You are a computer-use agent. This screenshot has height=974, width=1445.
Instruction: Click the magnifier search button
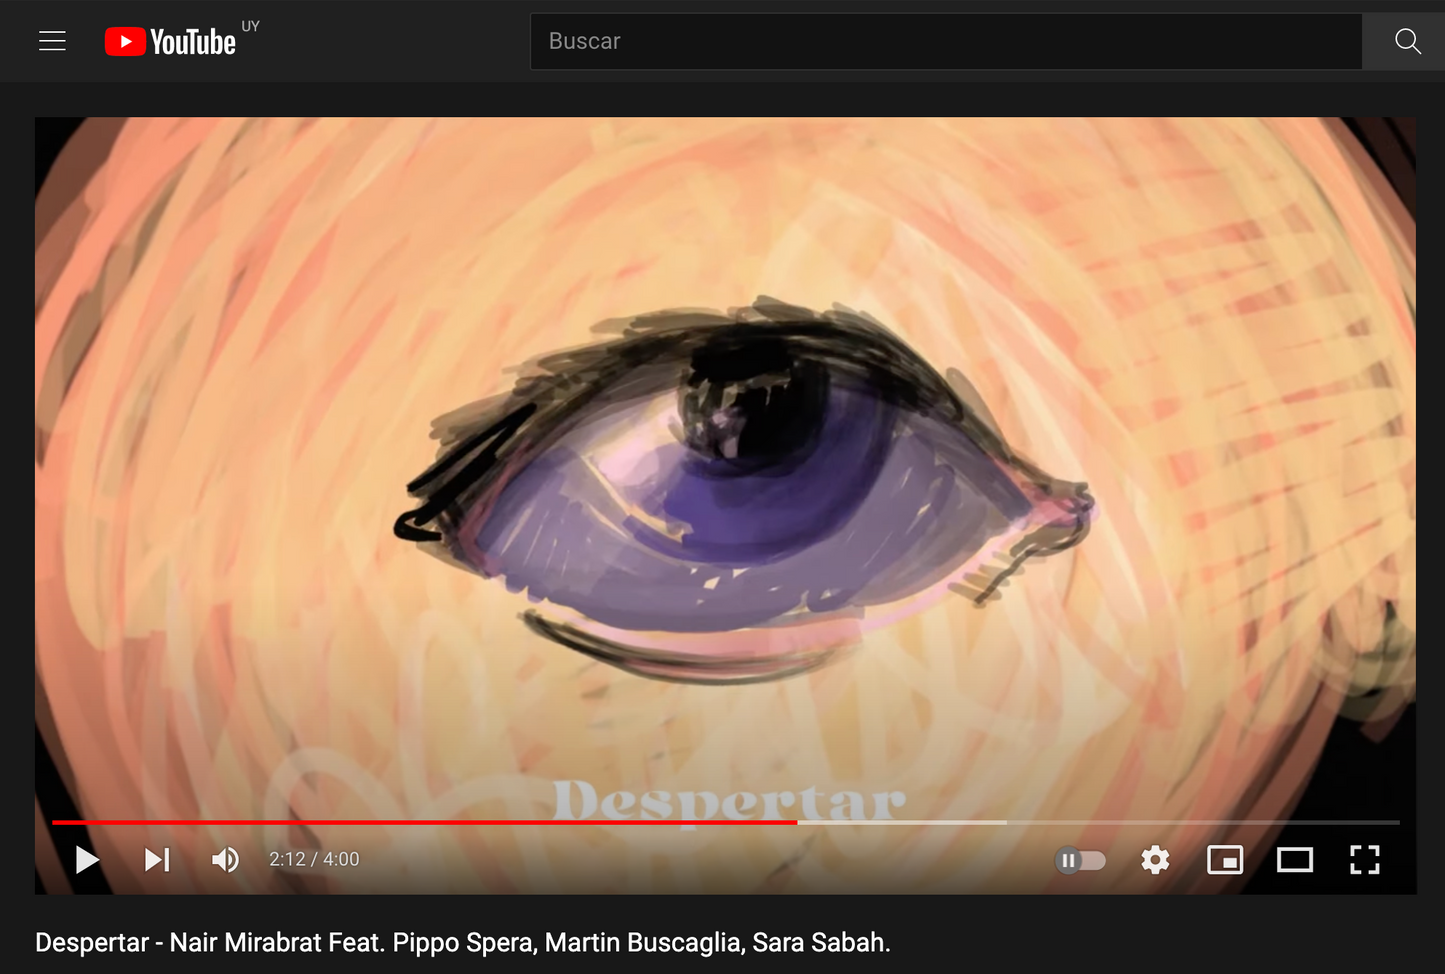tap(1407, 41)
